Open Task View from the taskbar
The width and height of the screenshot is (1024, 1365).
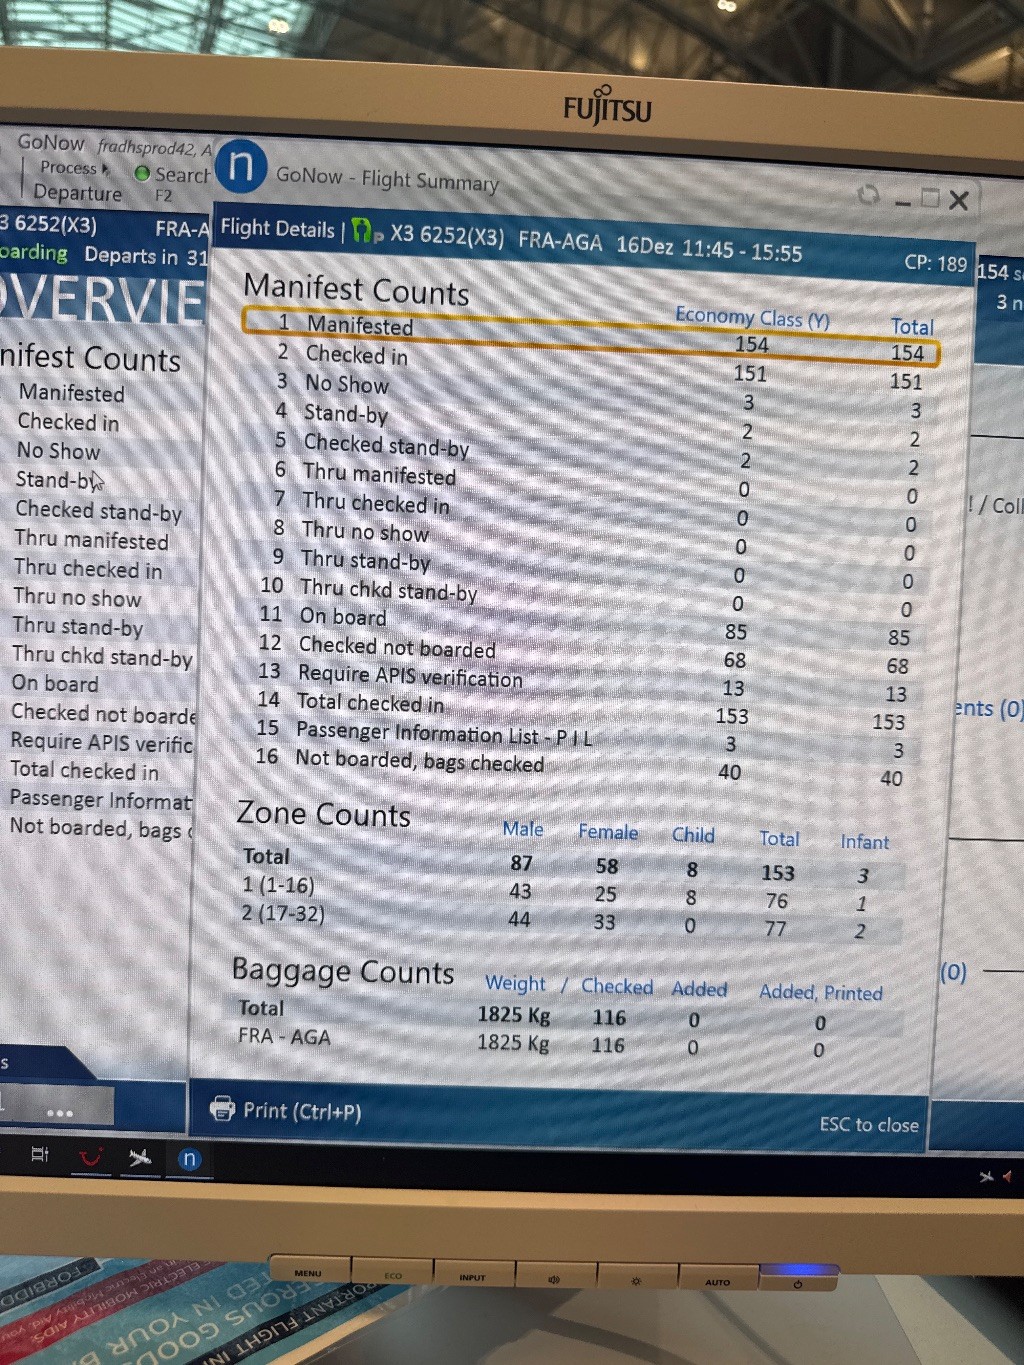(x=40, y=1155)
